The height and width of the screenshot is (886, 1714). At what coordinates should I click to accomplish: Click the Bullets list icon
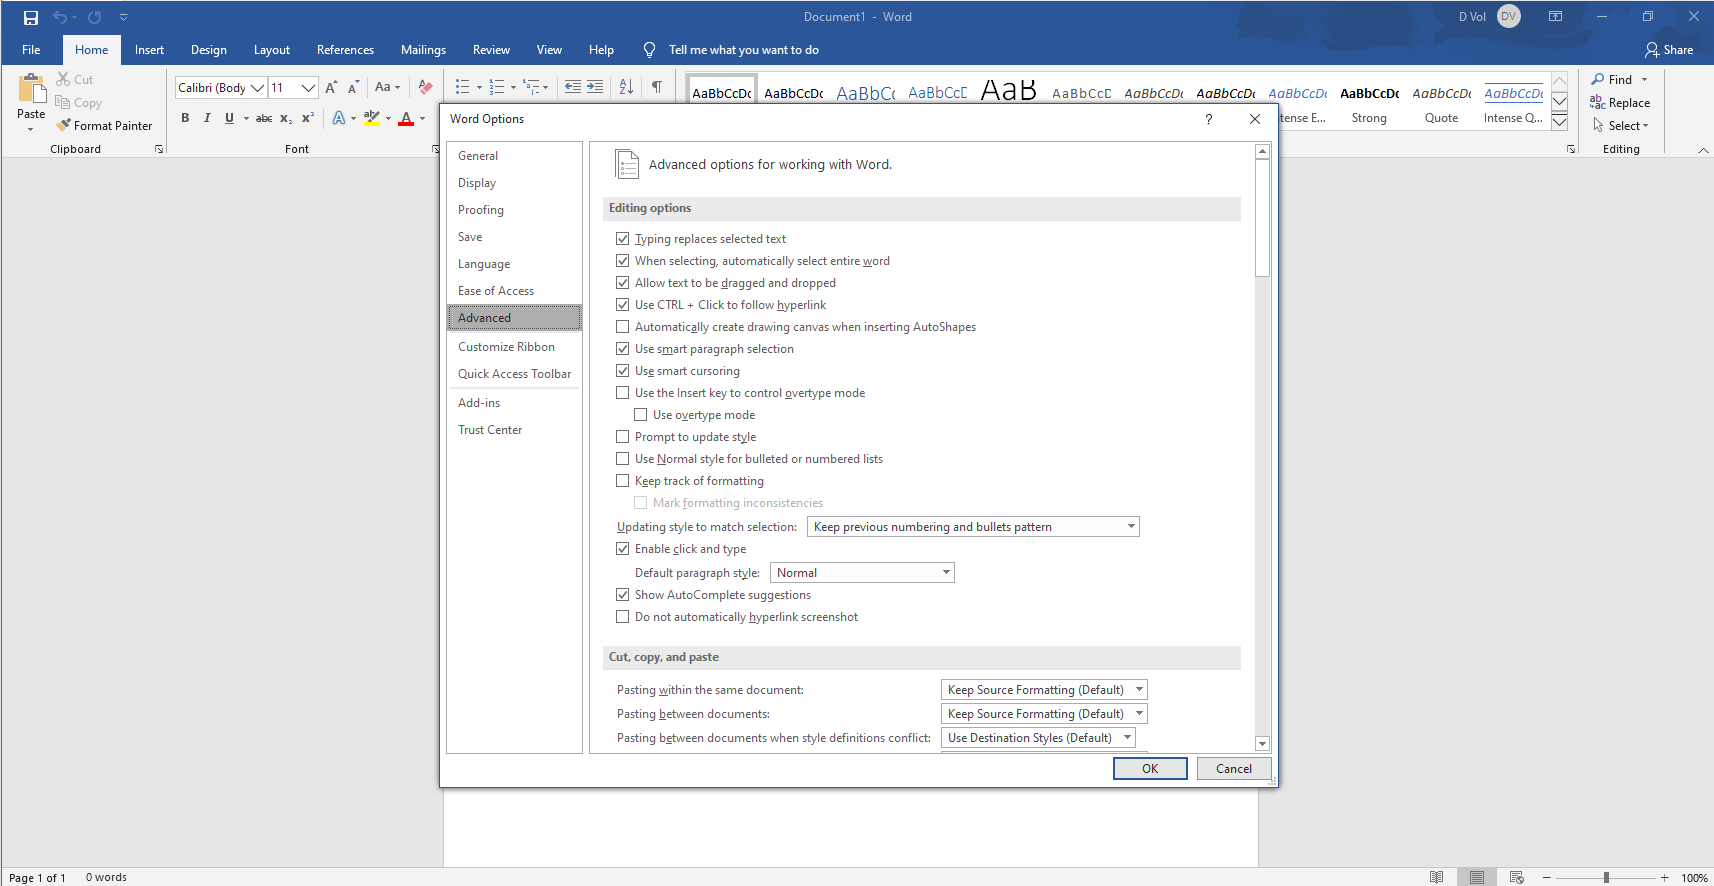tap(462, 87)
